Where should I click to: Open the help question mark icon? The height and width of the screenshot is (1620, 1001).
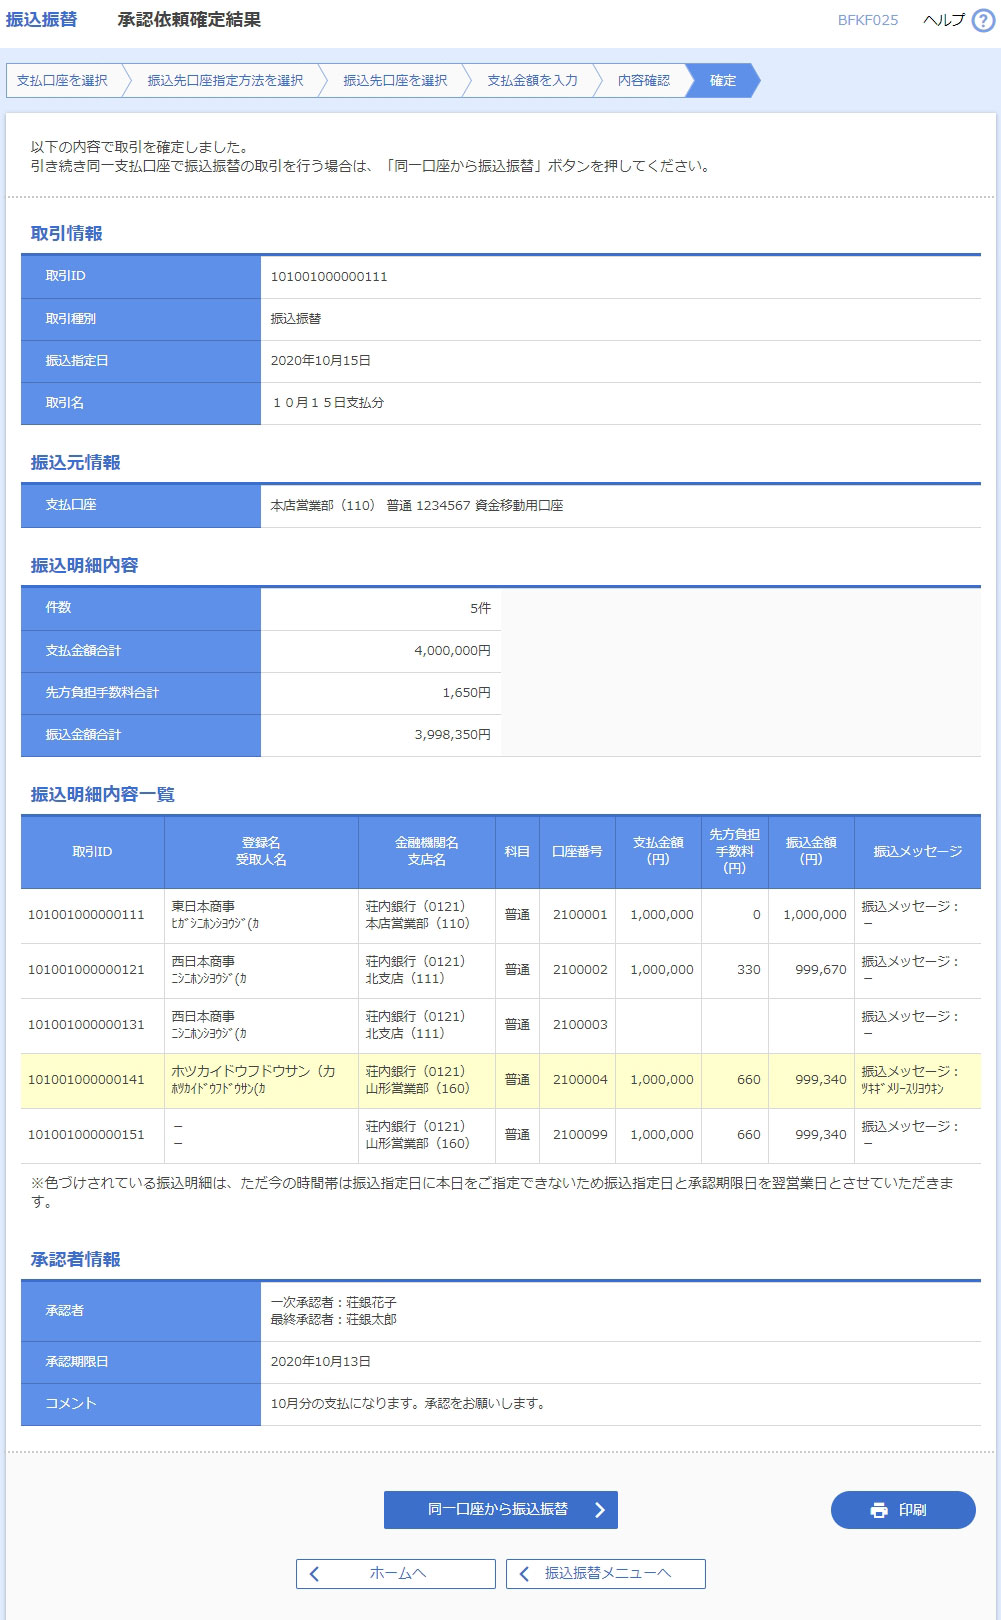coord(984,20)
